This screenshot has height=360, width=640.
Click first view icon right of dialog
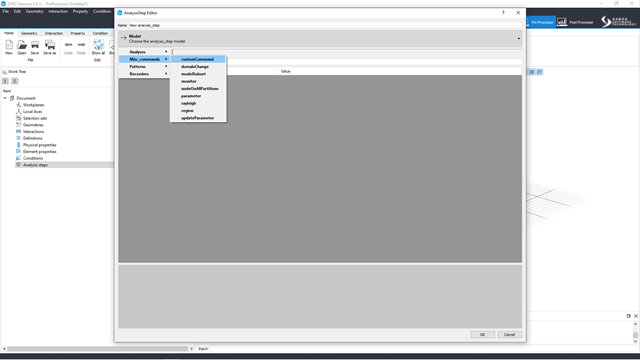[x=531, y=72]
